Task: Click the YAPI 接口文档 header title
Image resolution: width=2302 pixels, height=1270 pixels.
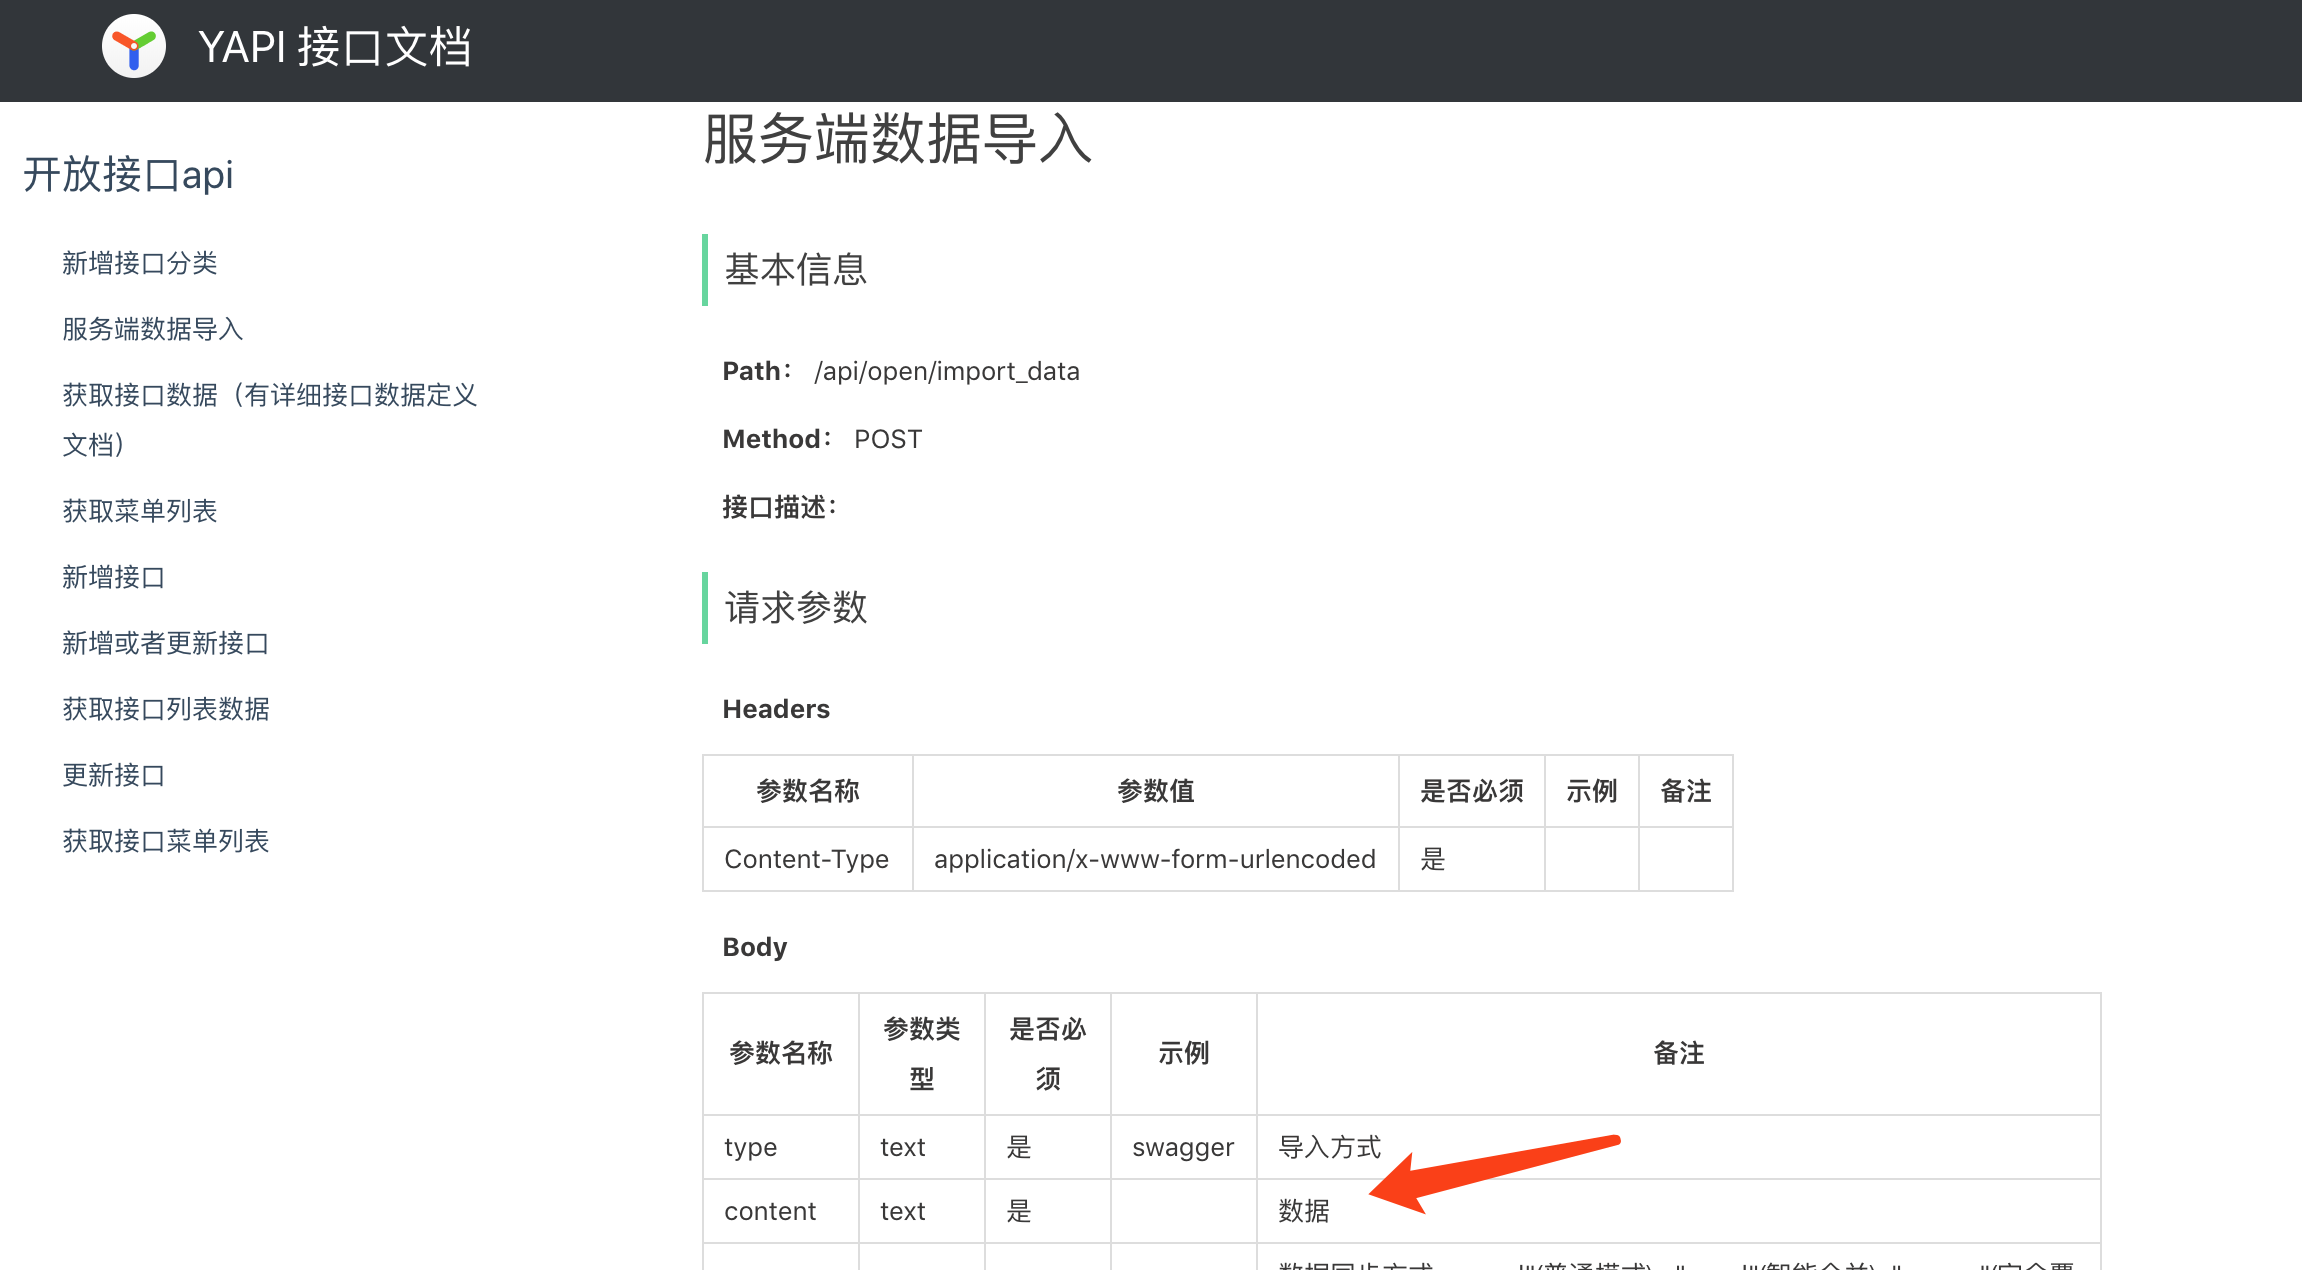Action: tap(335, 47)
